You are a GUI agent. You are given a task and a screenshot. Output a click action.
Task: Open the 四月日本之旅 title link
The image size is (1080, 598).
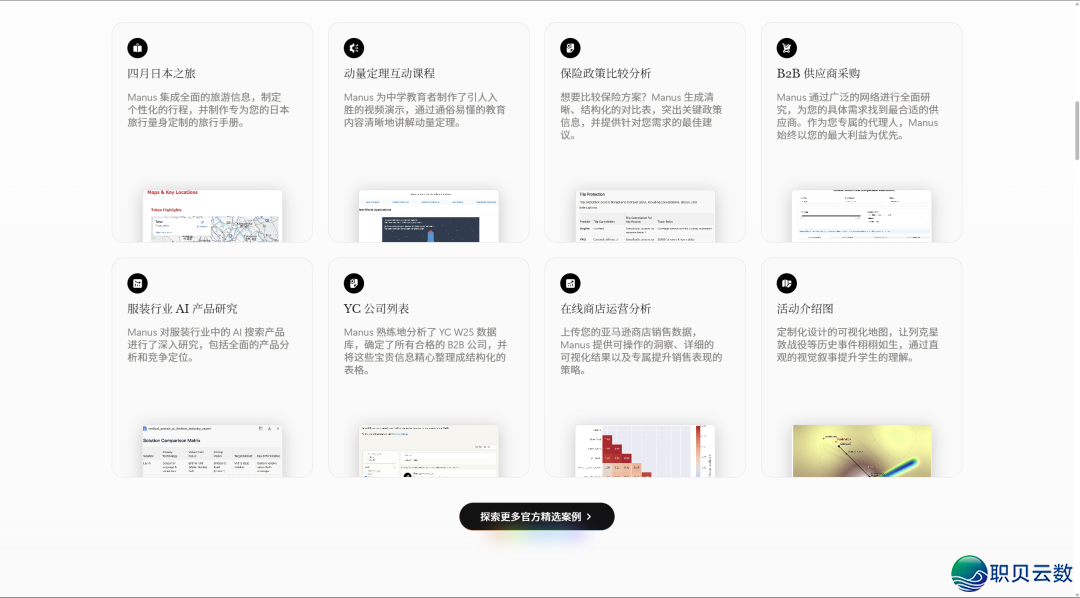tap(161, 74)
